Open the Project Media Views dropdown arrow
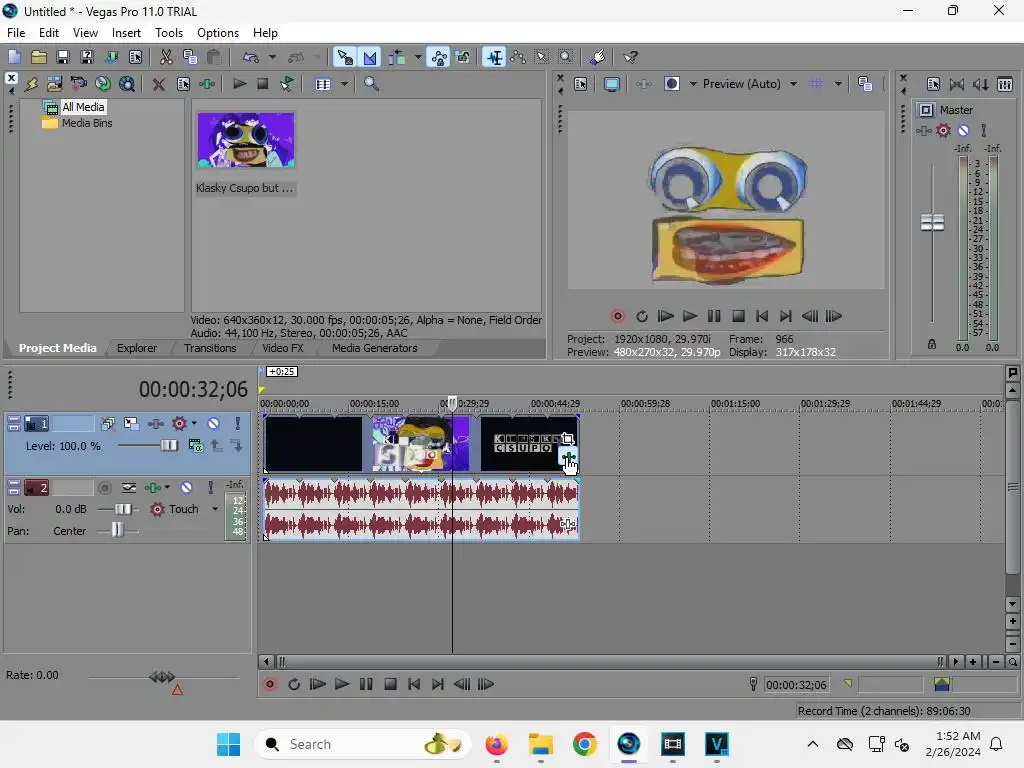The height and width of the screenshot is (768, 1024). coord(344,84)
